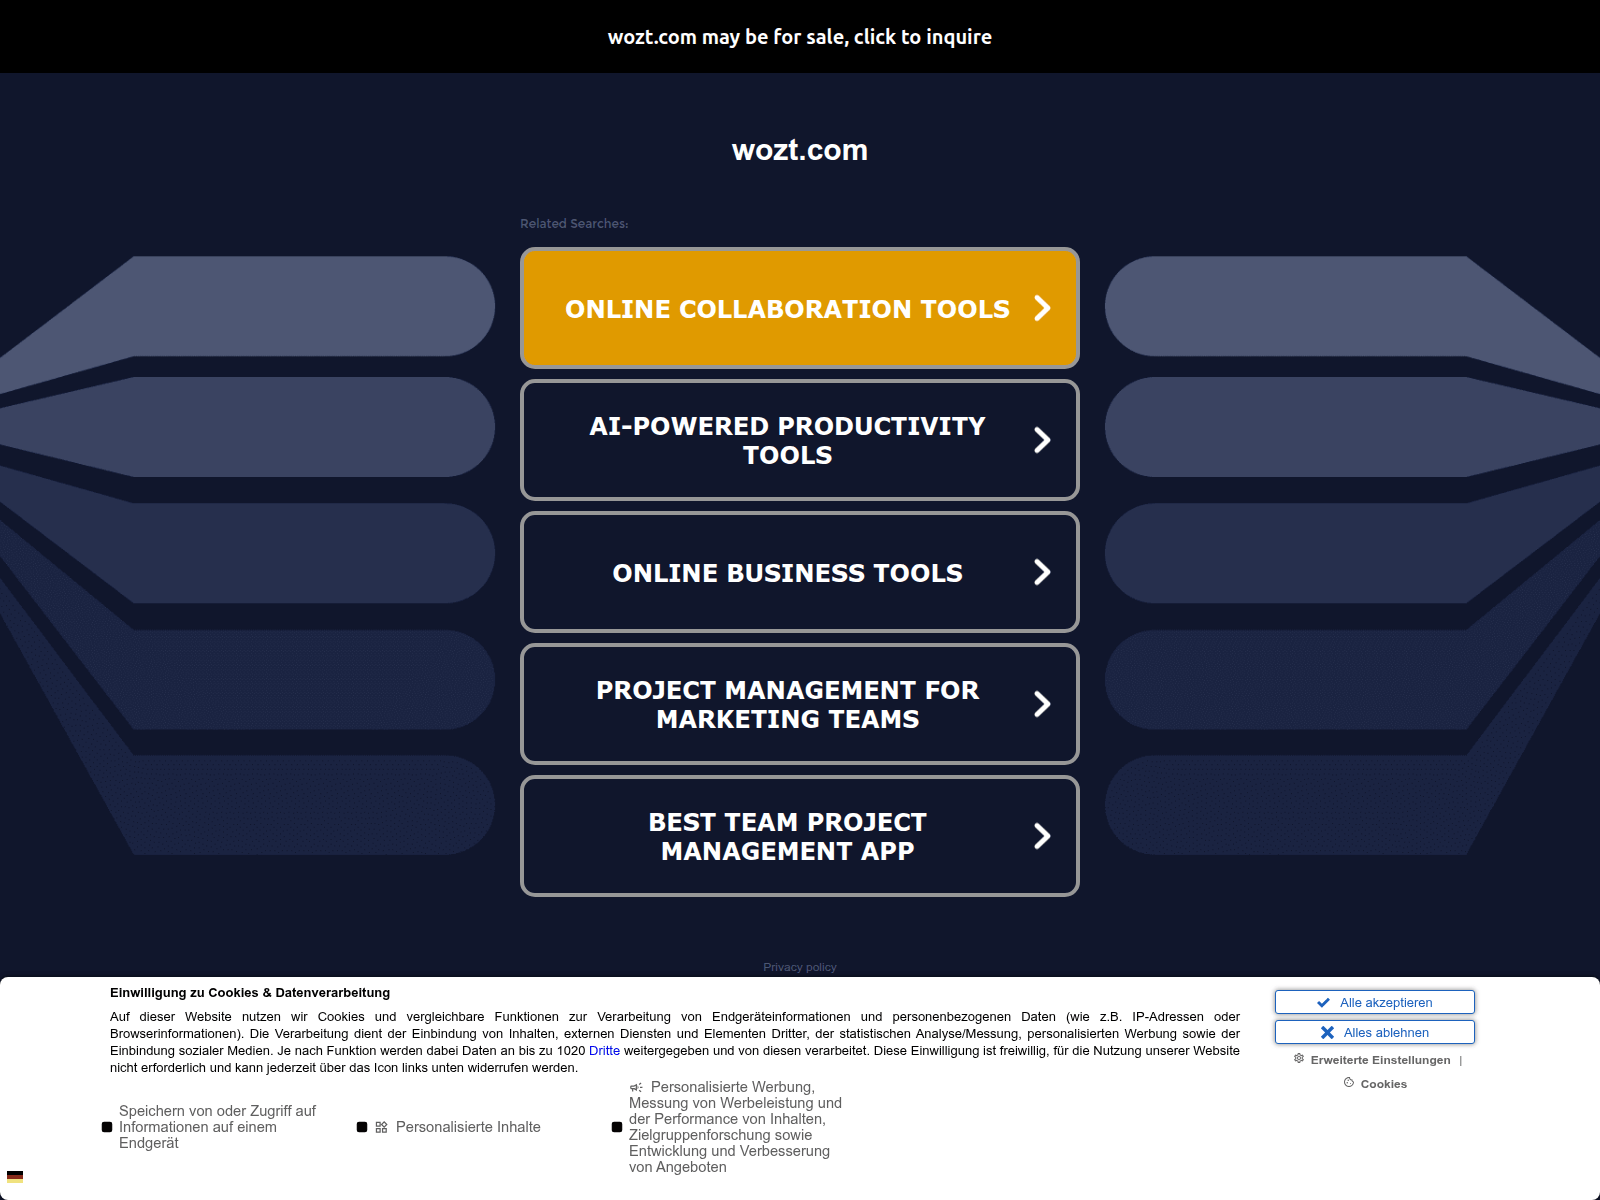This screenshot has width=1600, height=1200.
Task: Open the Online Business Tools result
Action: tap(800, 572)
